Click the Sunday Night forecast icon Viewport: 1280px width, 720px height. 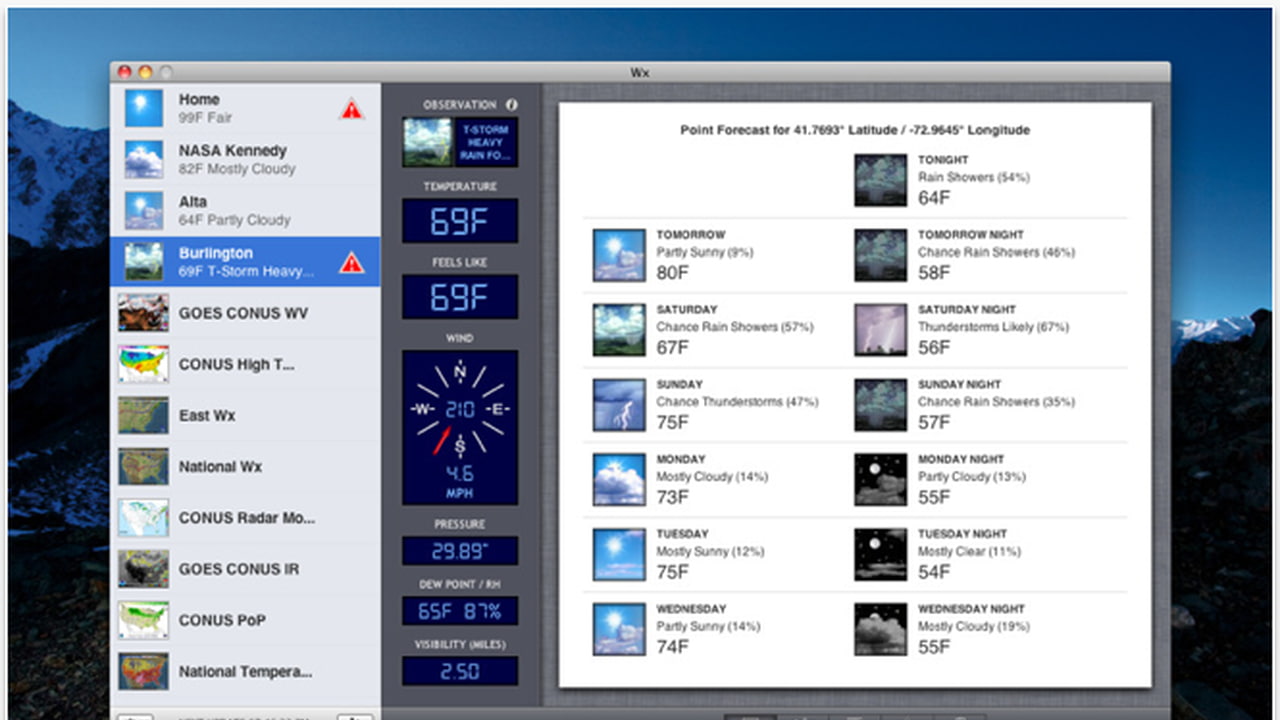880,405
